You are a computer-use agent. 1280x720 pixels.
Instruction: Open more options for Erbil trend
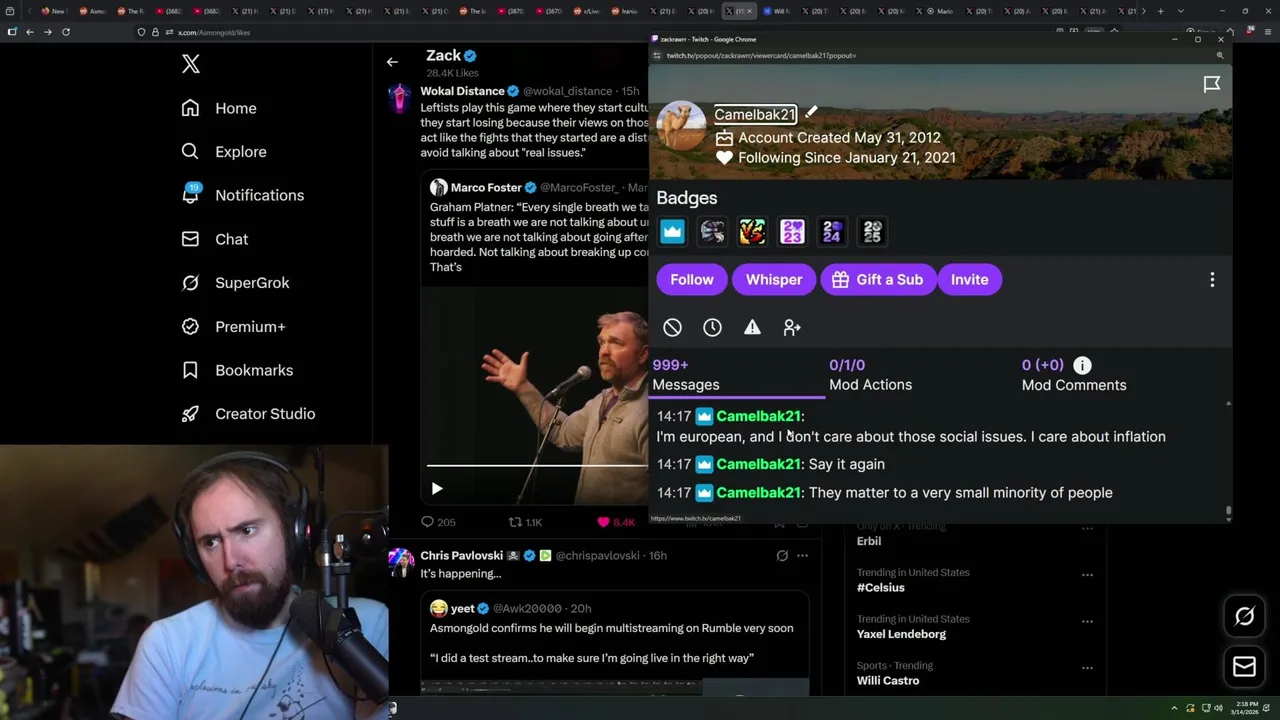click(x=1087, y=528)
